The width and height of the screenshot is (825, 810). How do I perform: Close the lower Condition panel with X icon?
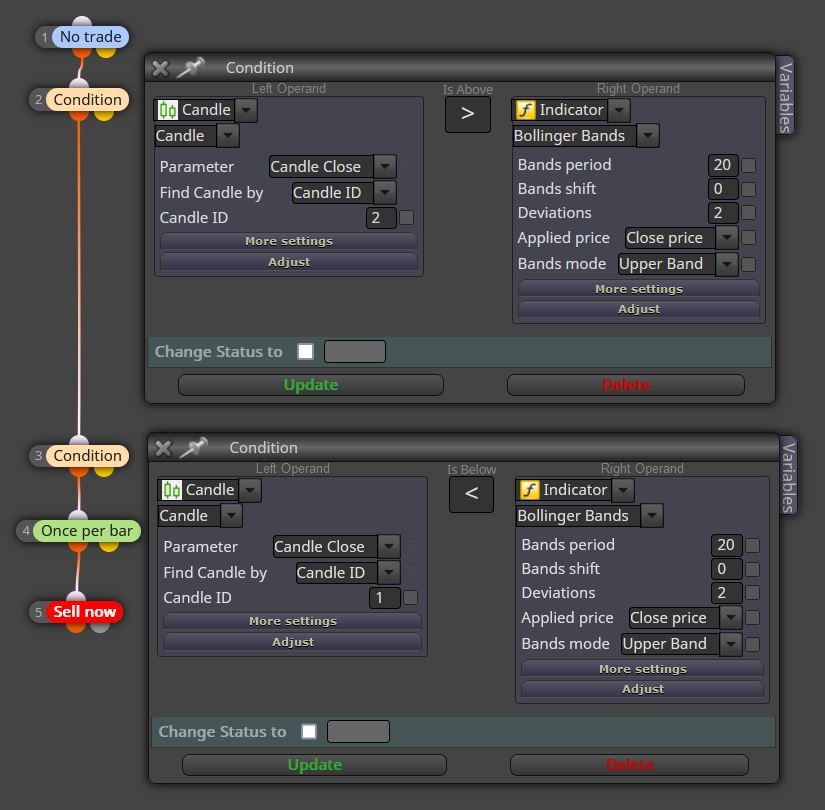tap(163, 448)
